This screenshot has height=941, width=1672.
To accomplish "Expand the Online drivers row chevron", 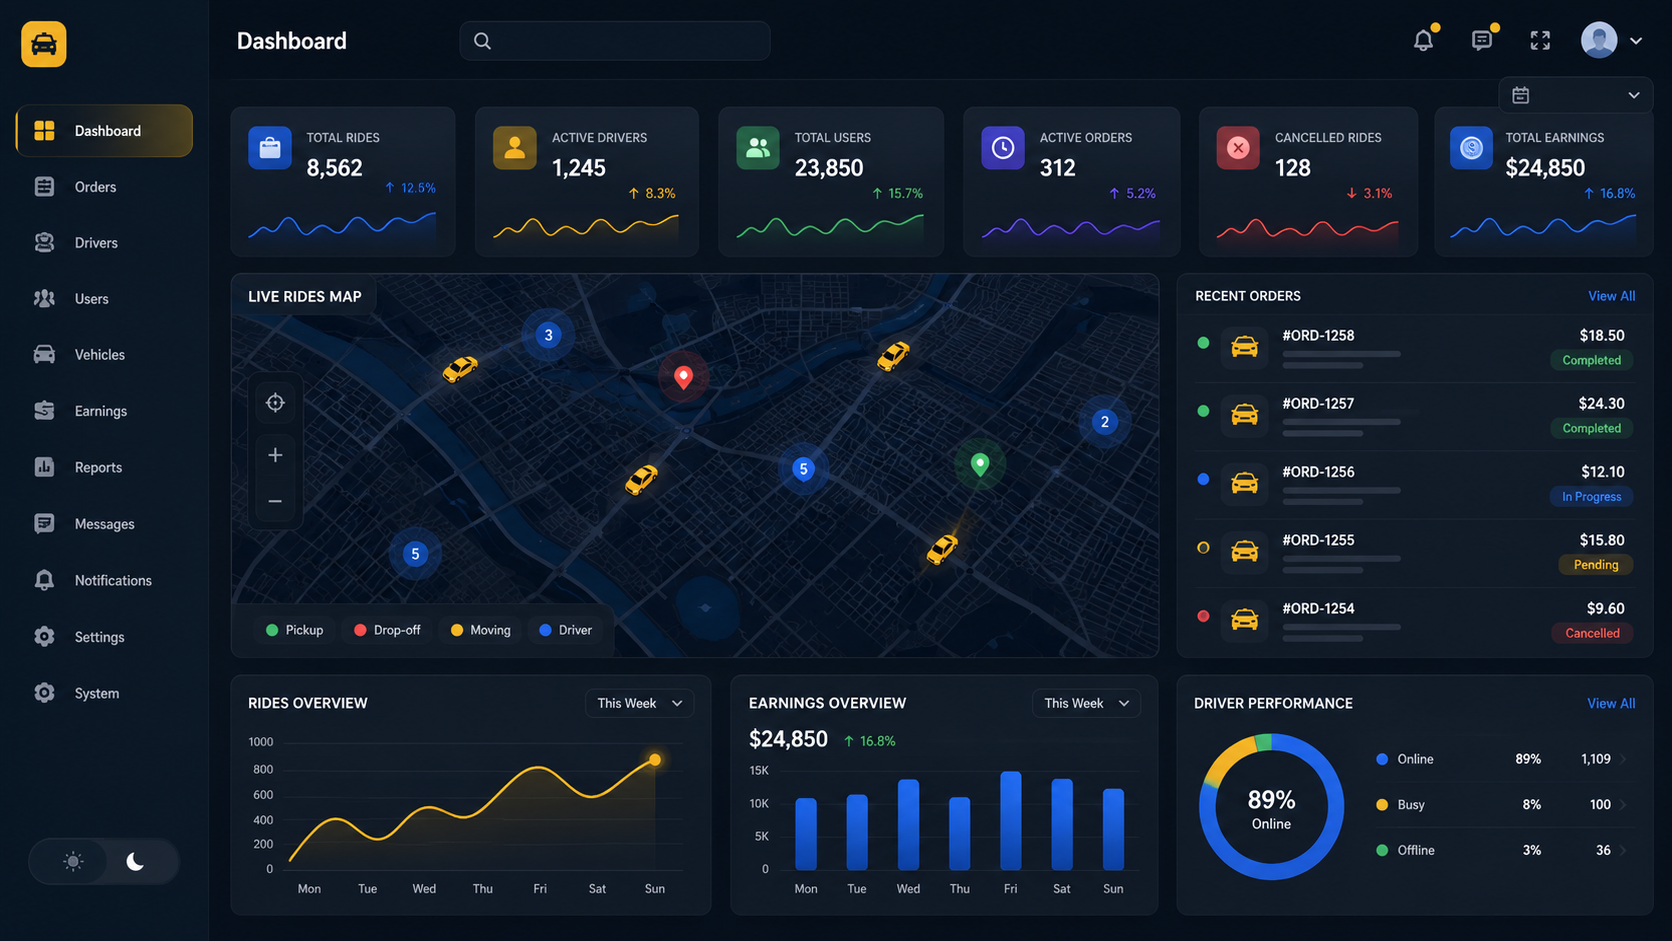I will tap(1623, 760).
